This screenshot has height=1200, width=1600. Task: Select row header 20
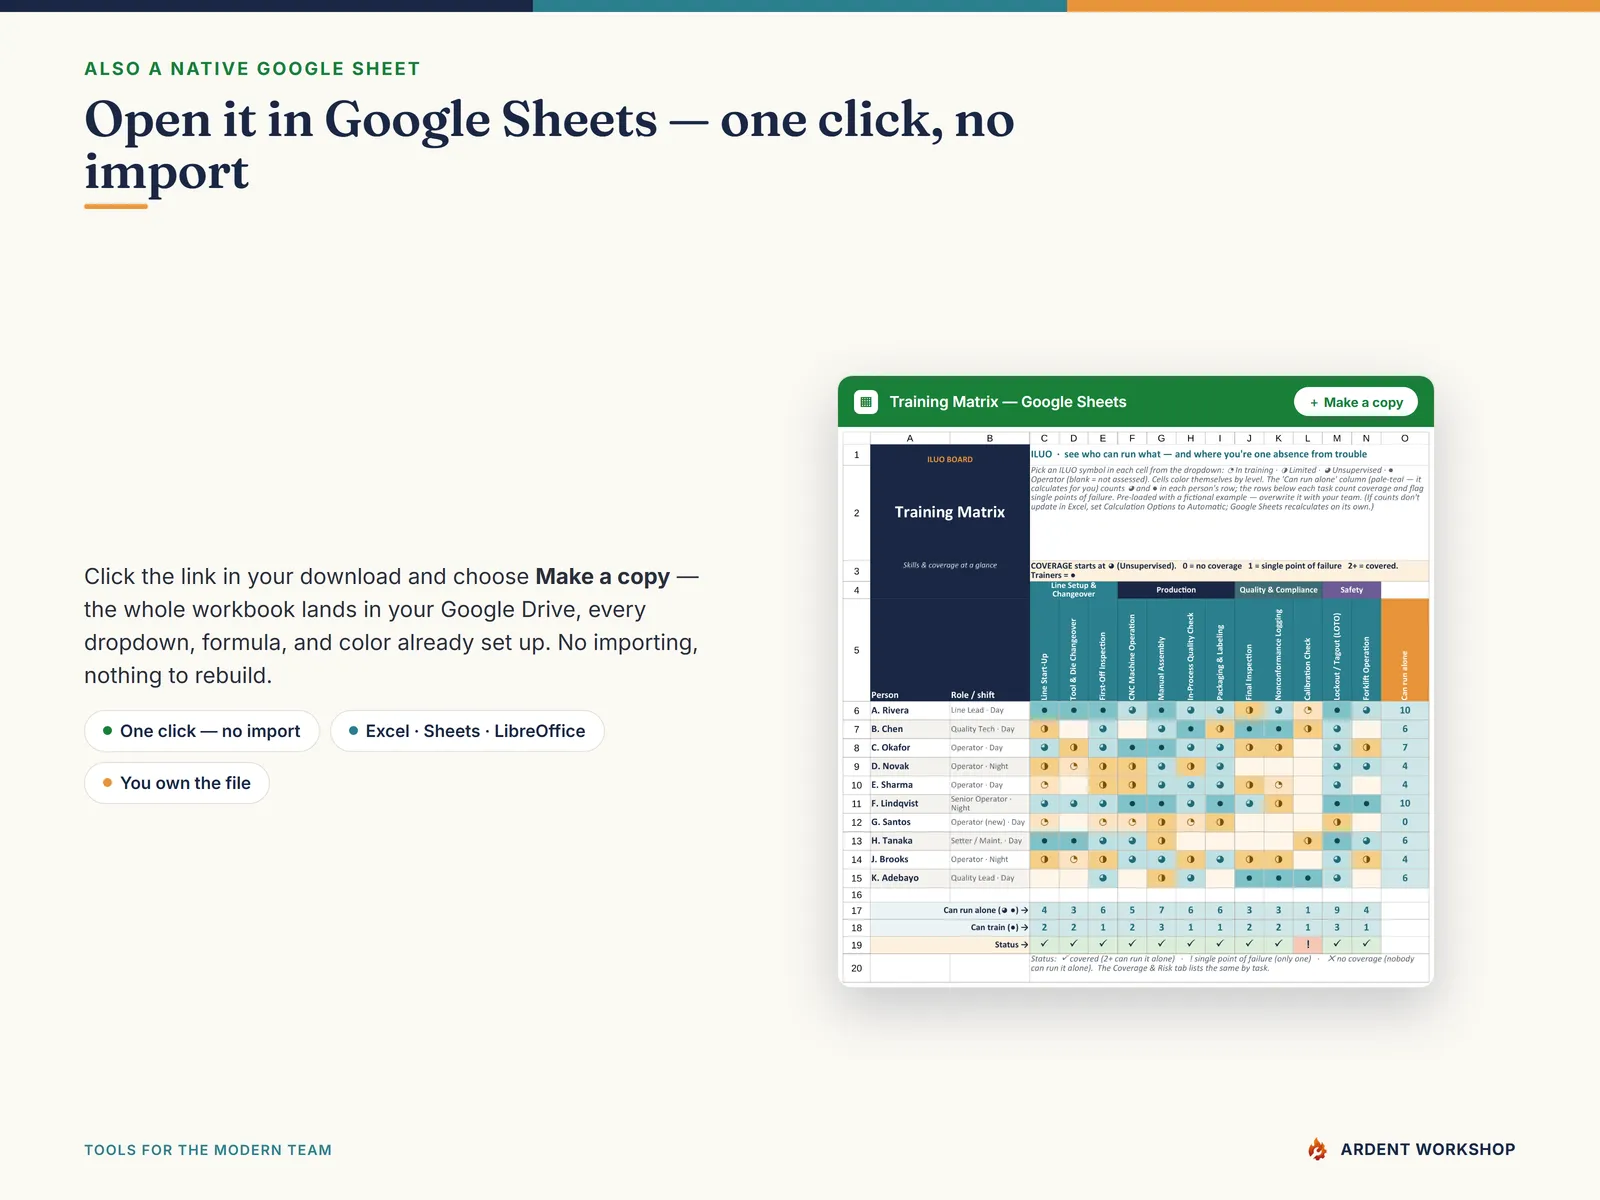(856, 968)
